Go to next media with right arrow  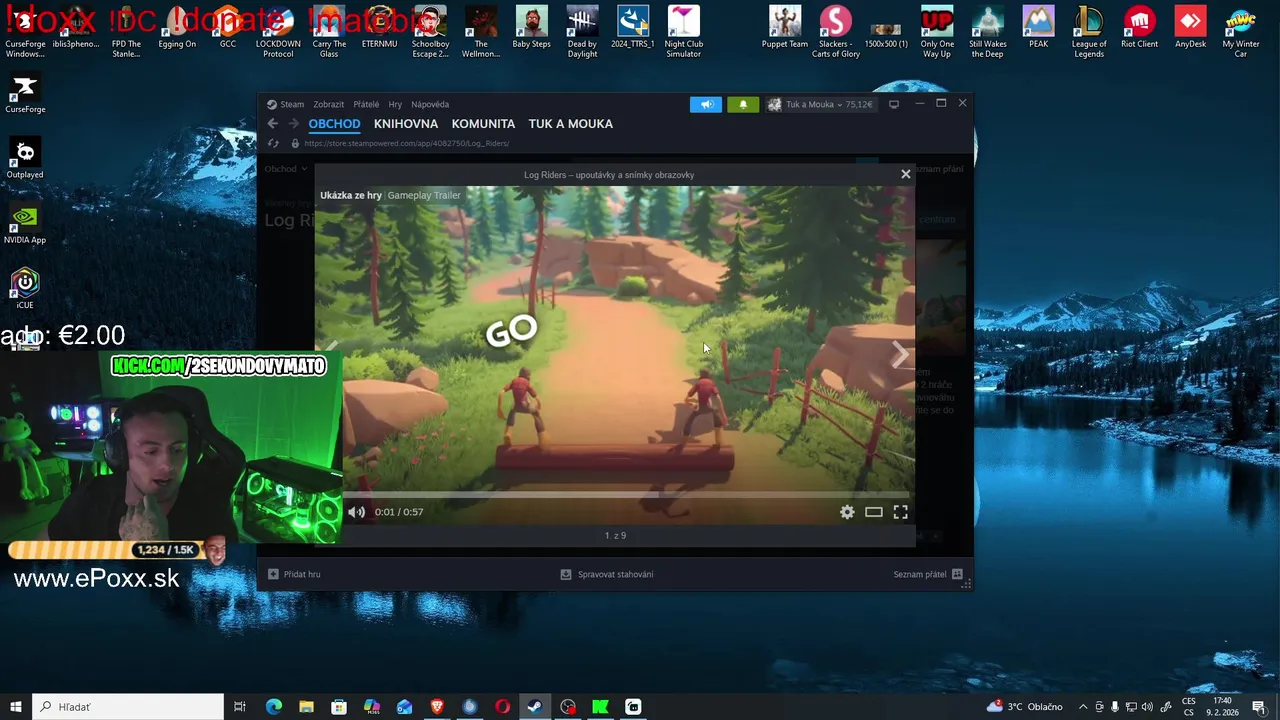pyautogui.click(x=899, y=353)
